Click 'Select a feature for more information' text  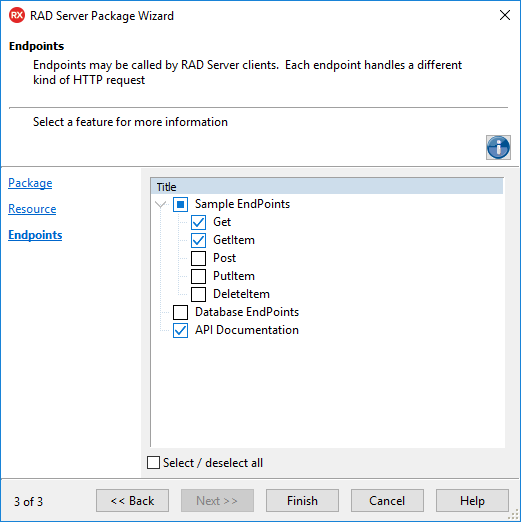coord(130,122)
